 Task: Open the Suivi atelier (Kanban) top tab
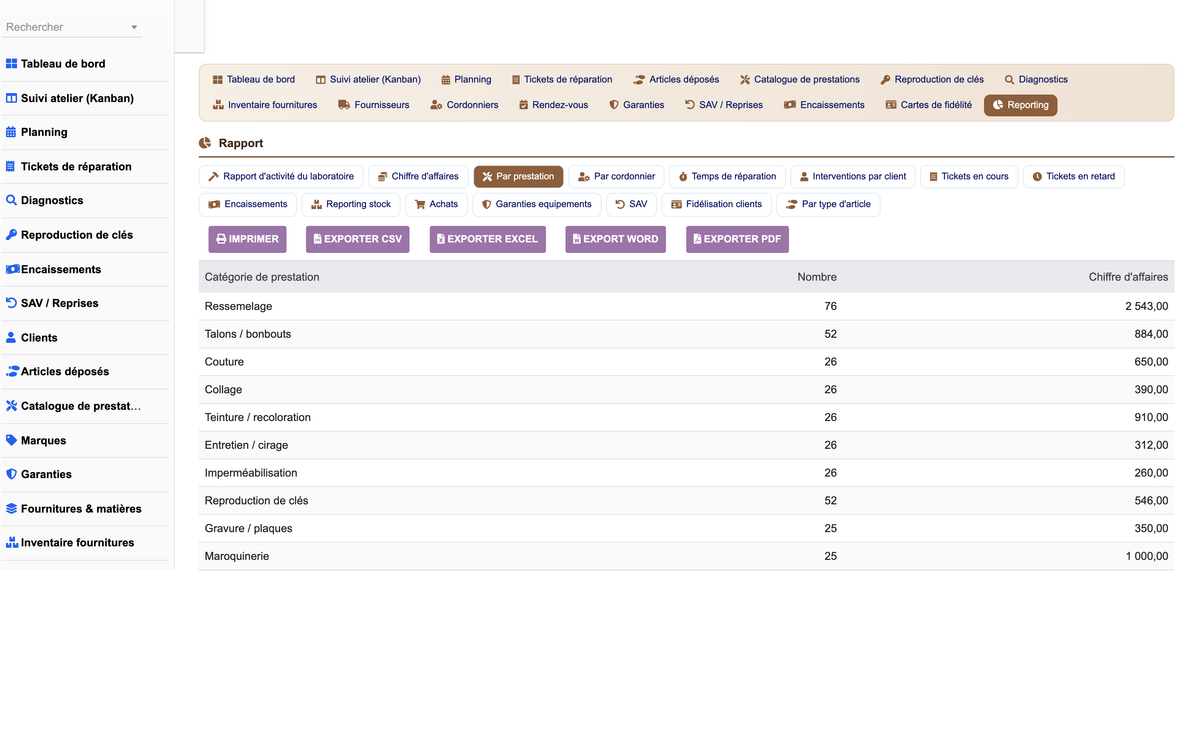point(368,80)
